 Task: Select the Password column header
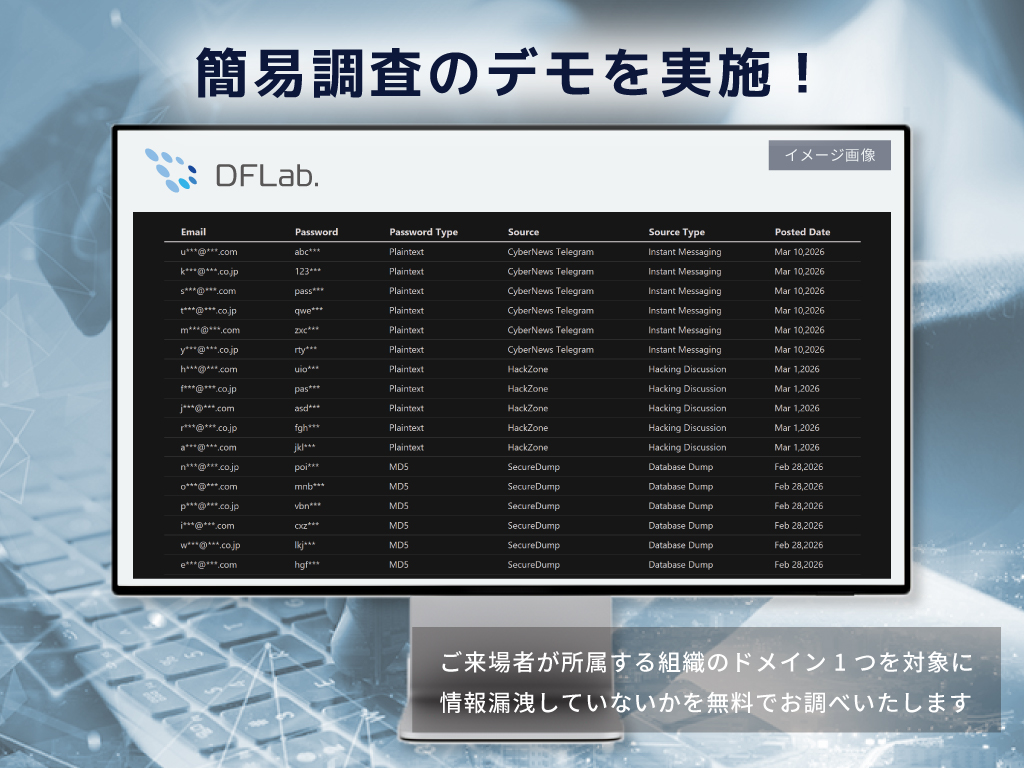tap(316, 232)
